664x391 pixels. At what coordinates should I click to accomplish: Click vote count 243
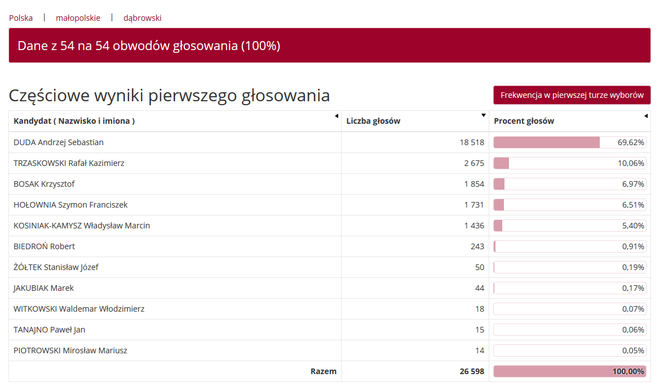(x=477, y=246)
